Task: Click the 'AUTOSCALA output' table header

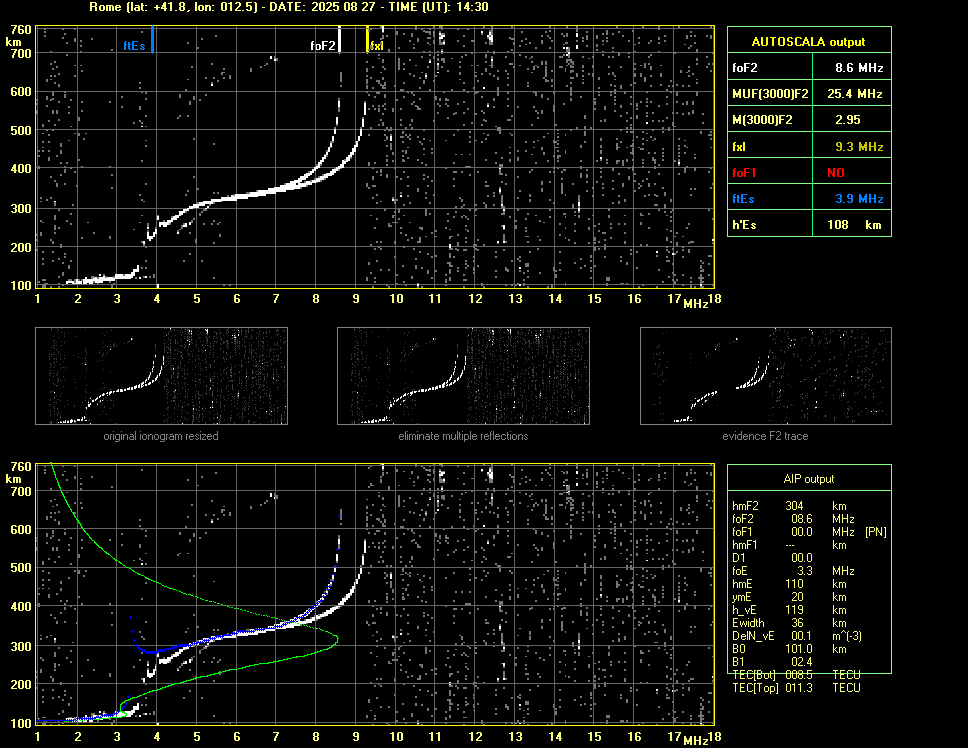Action: point(809,42)
